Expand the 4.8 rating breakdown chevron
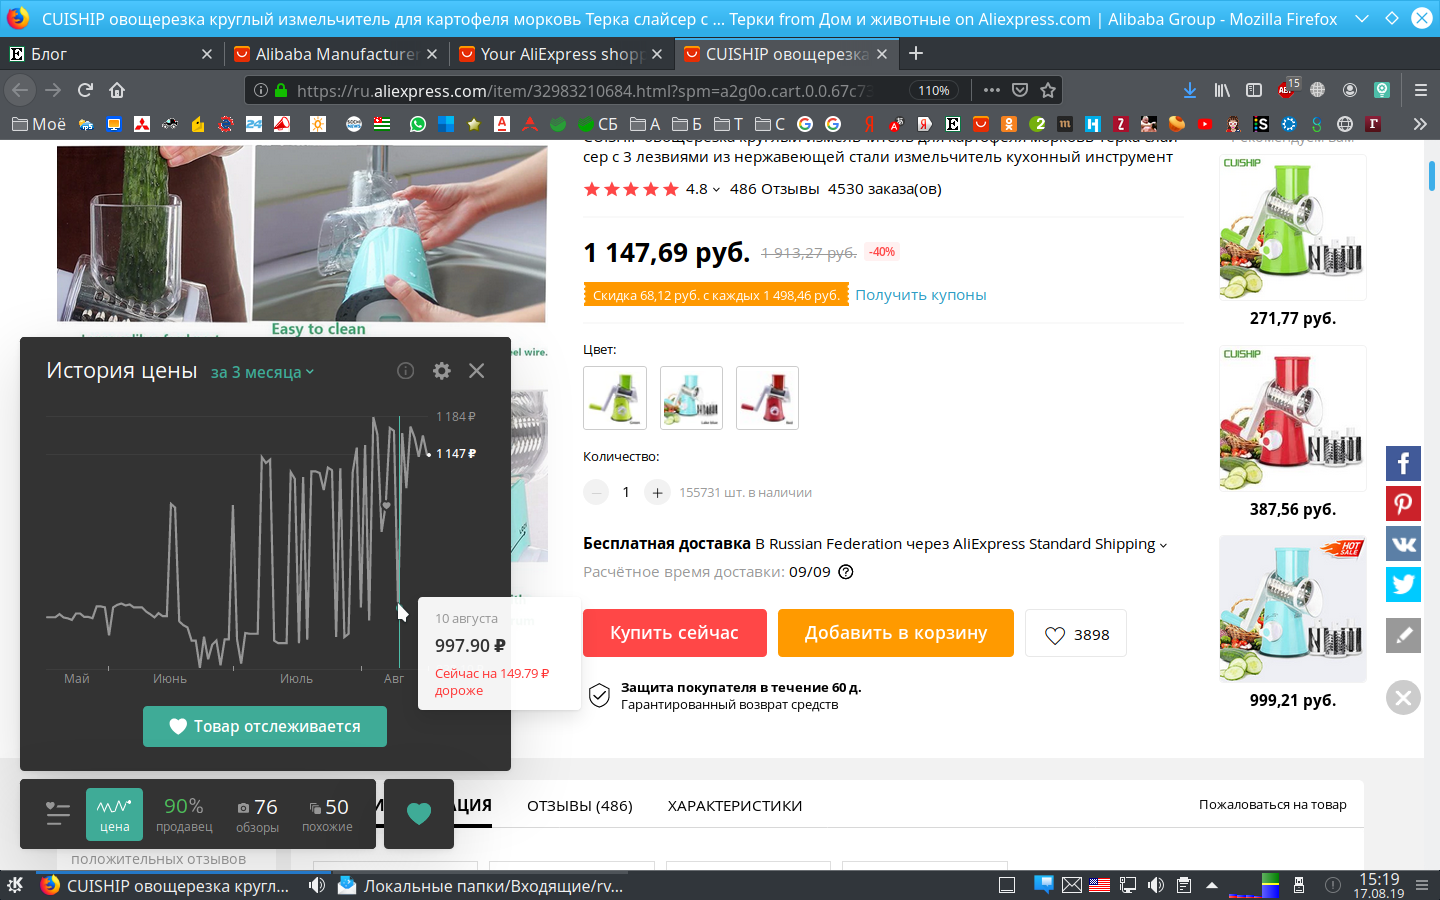 716,189
